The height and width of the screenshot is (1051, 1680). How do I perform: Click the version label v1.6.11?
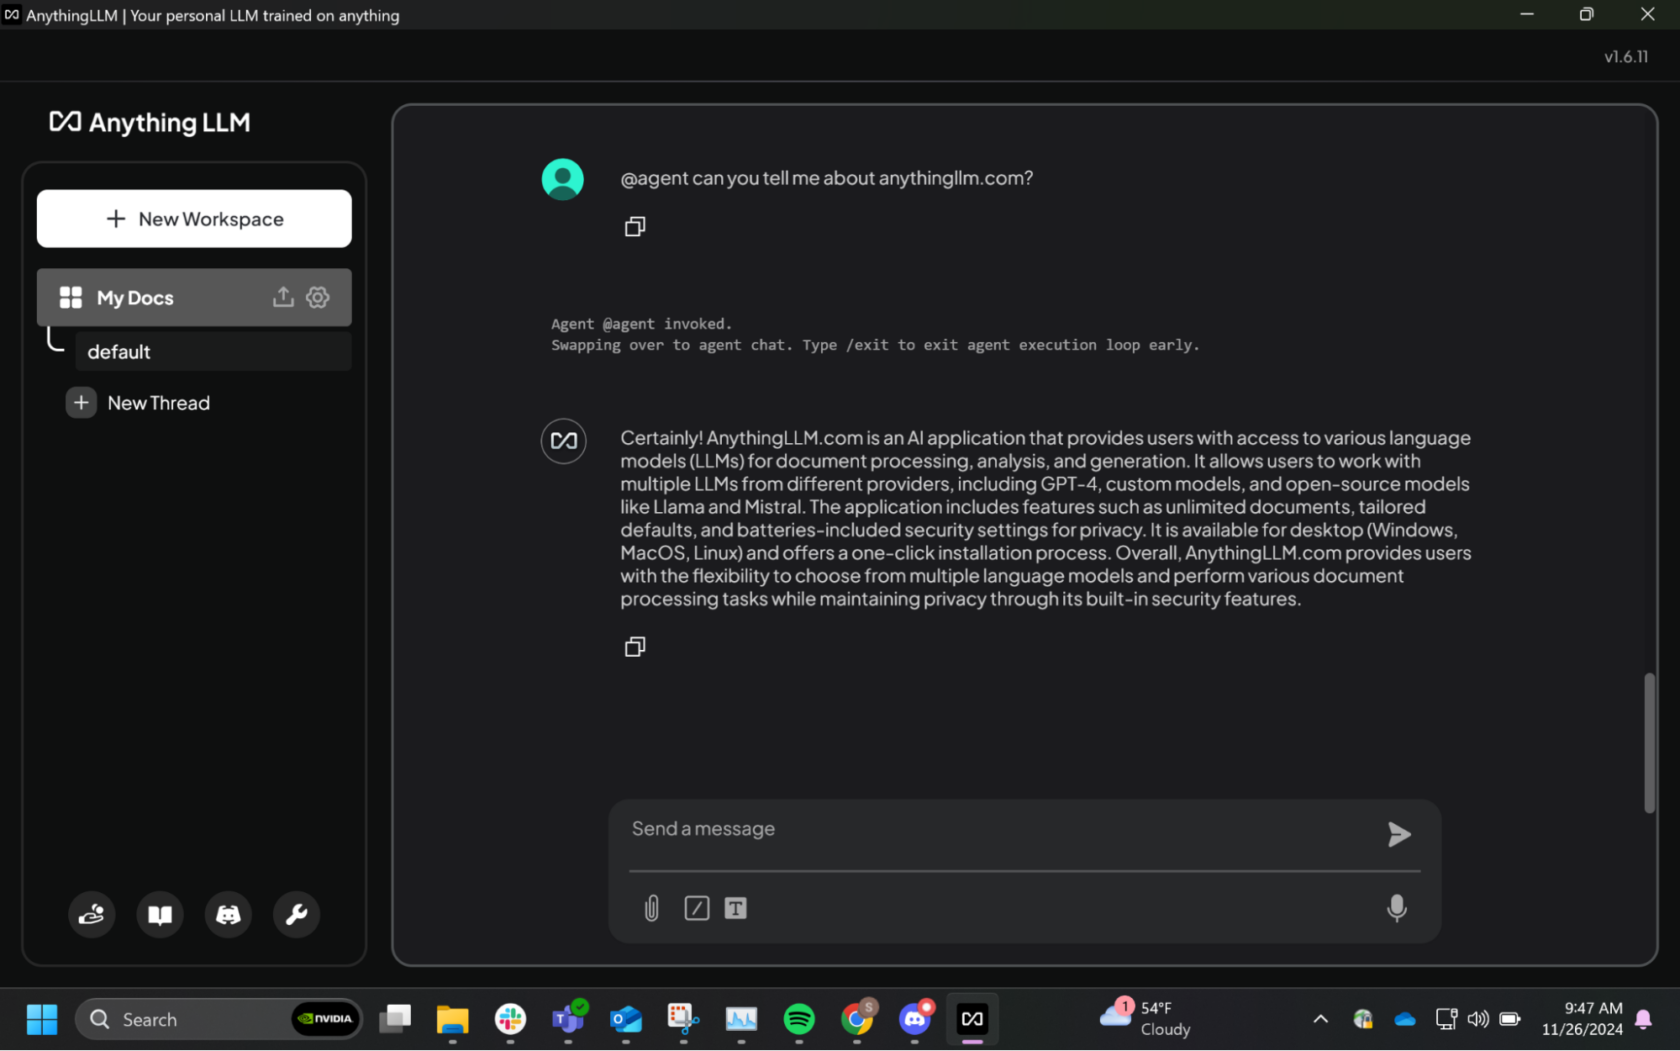coord(1626,57)
